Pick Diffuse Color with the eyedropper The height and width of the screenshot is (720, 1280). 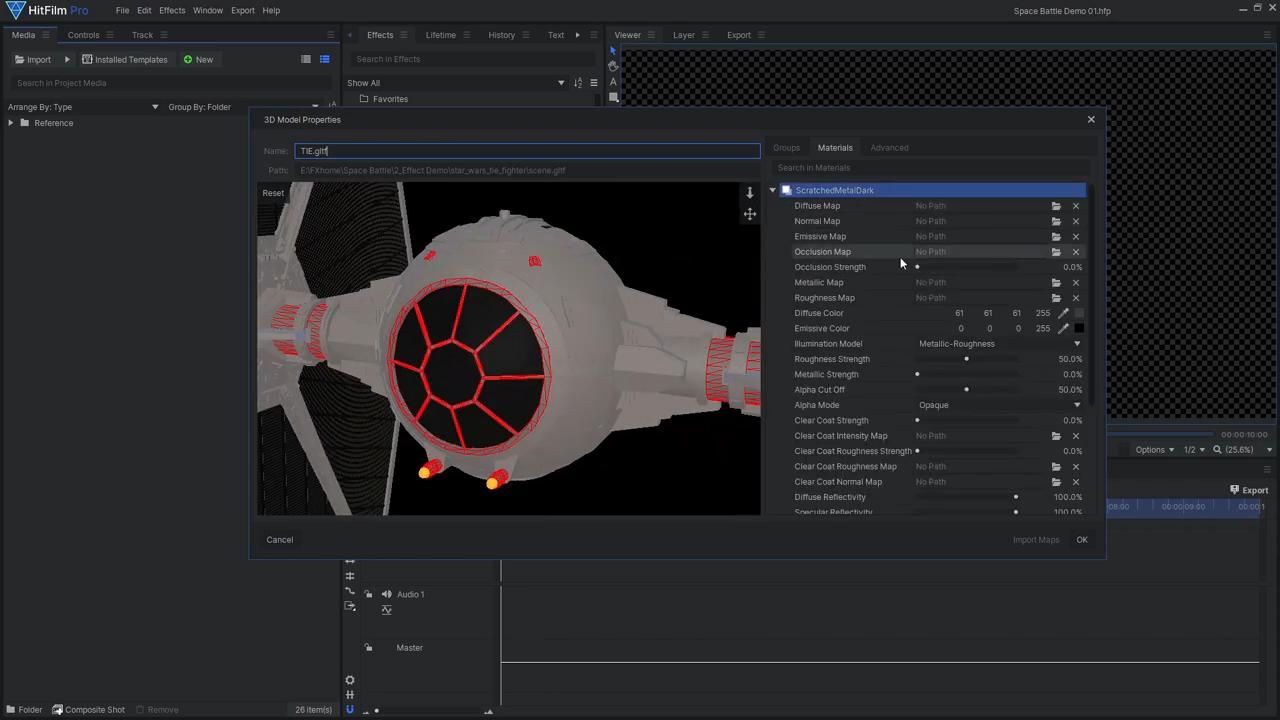click(1063, 313)
